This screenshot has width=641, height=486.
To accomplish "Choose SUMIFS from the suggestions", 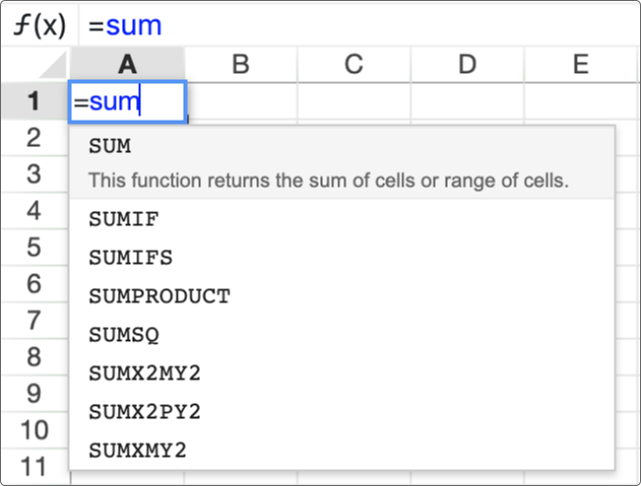I will [342, 258].
